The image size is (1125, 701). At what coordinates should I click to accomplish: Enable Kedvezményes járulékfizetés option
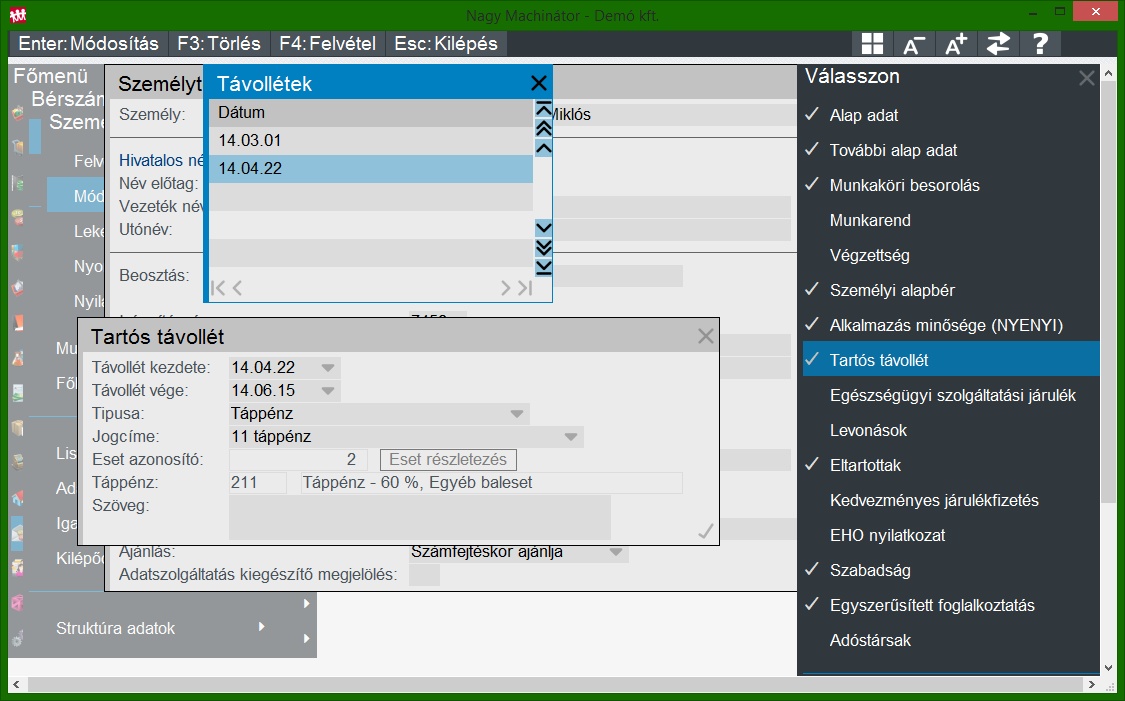(951, 500)
